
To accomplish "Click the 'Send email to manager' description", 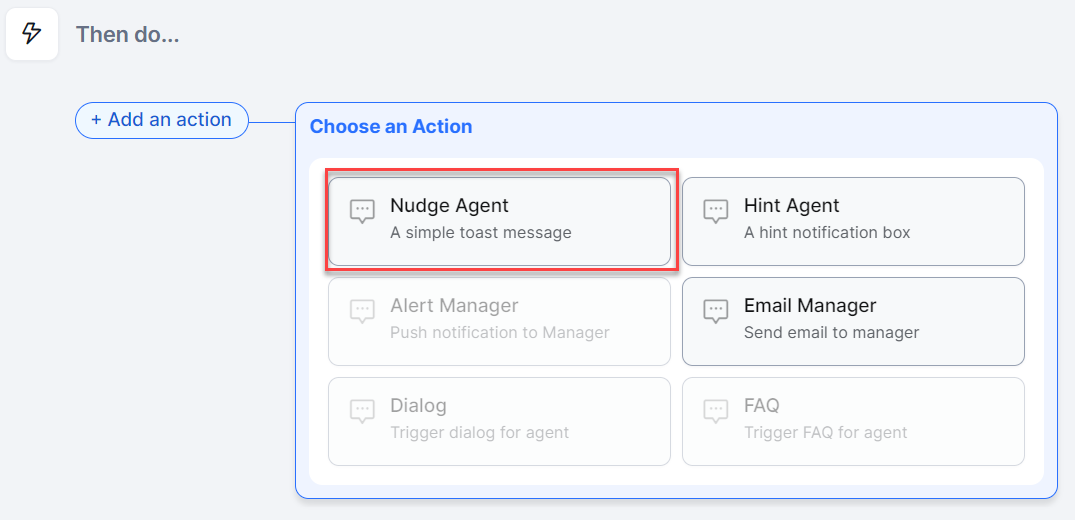I will (831, 333).
